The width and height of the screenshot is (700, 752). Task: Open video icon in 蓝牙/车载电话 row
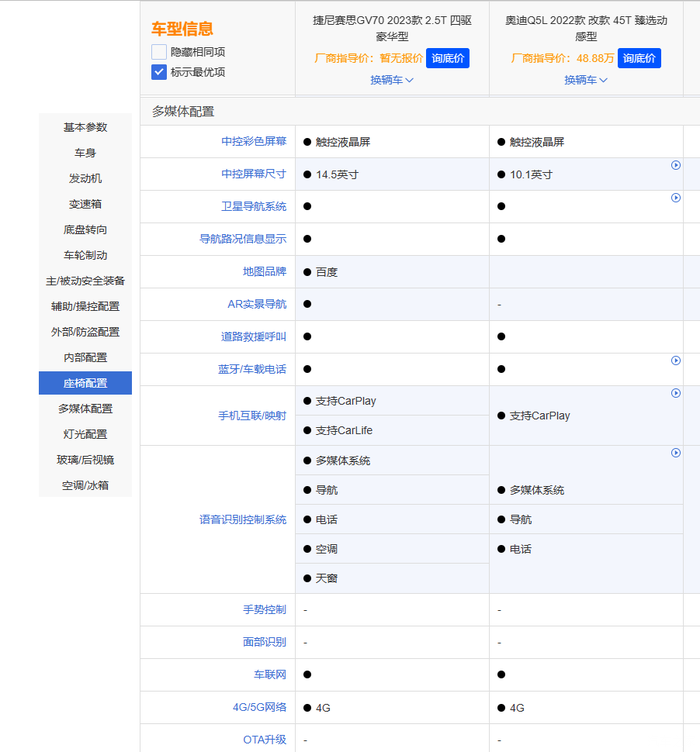click(x=676, y=361)
